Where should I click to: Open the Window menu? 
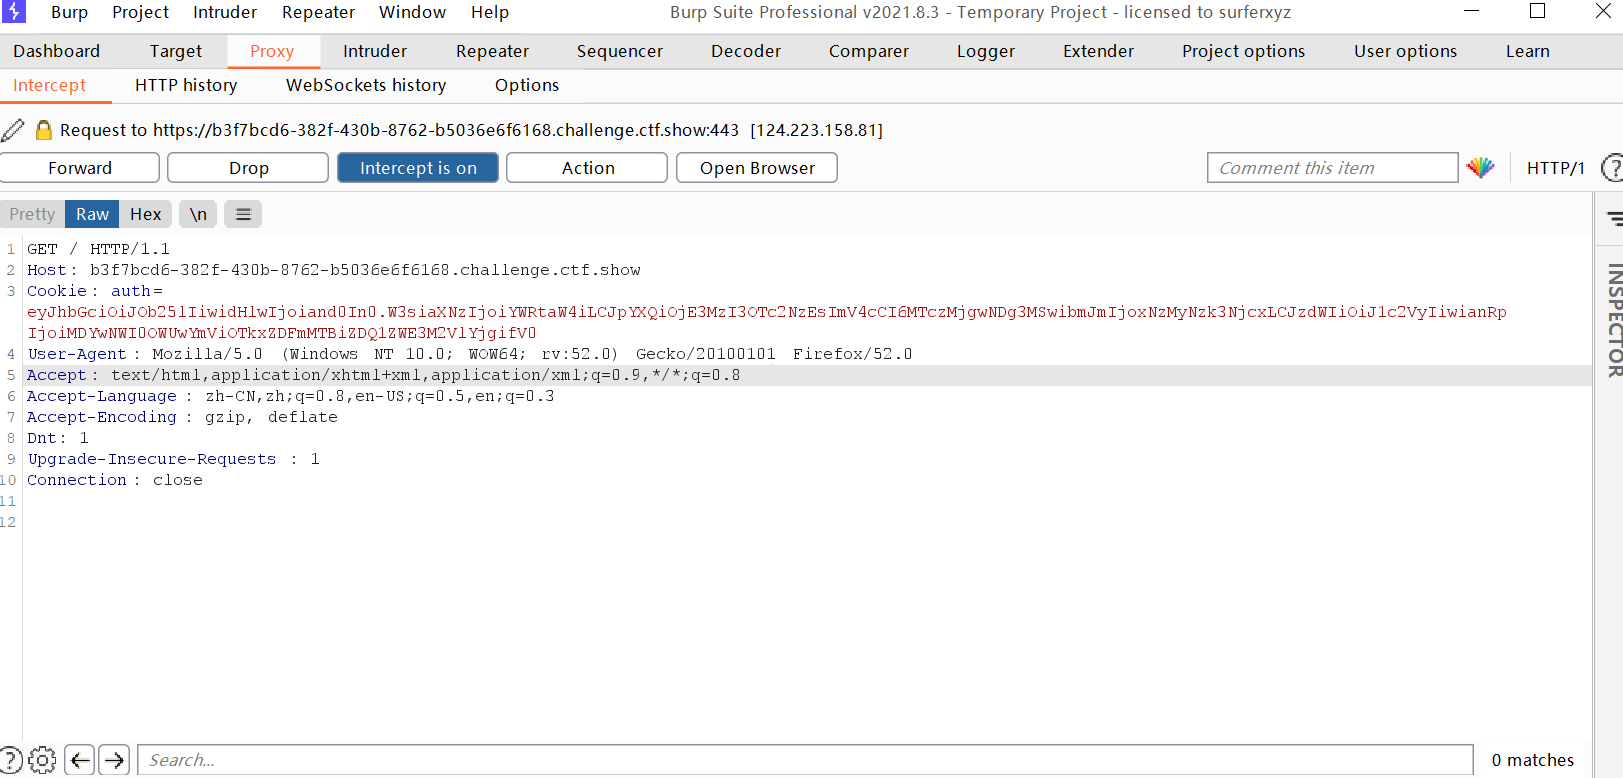pos(412,12)
